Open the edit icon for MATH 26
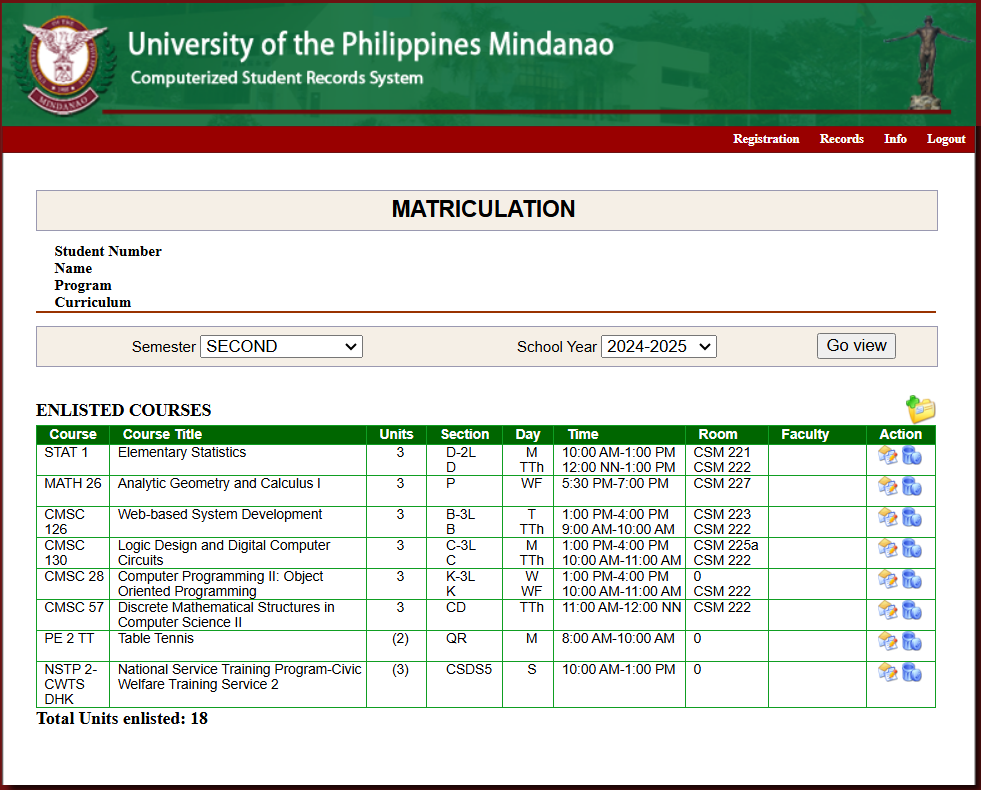The width and height of the screenshot is (981, 790). (888, 487)
